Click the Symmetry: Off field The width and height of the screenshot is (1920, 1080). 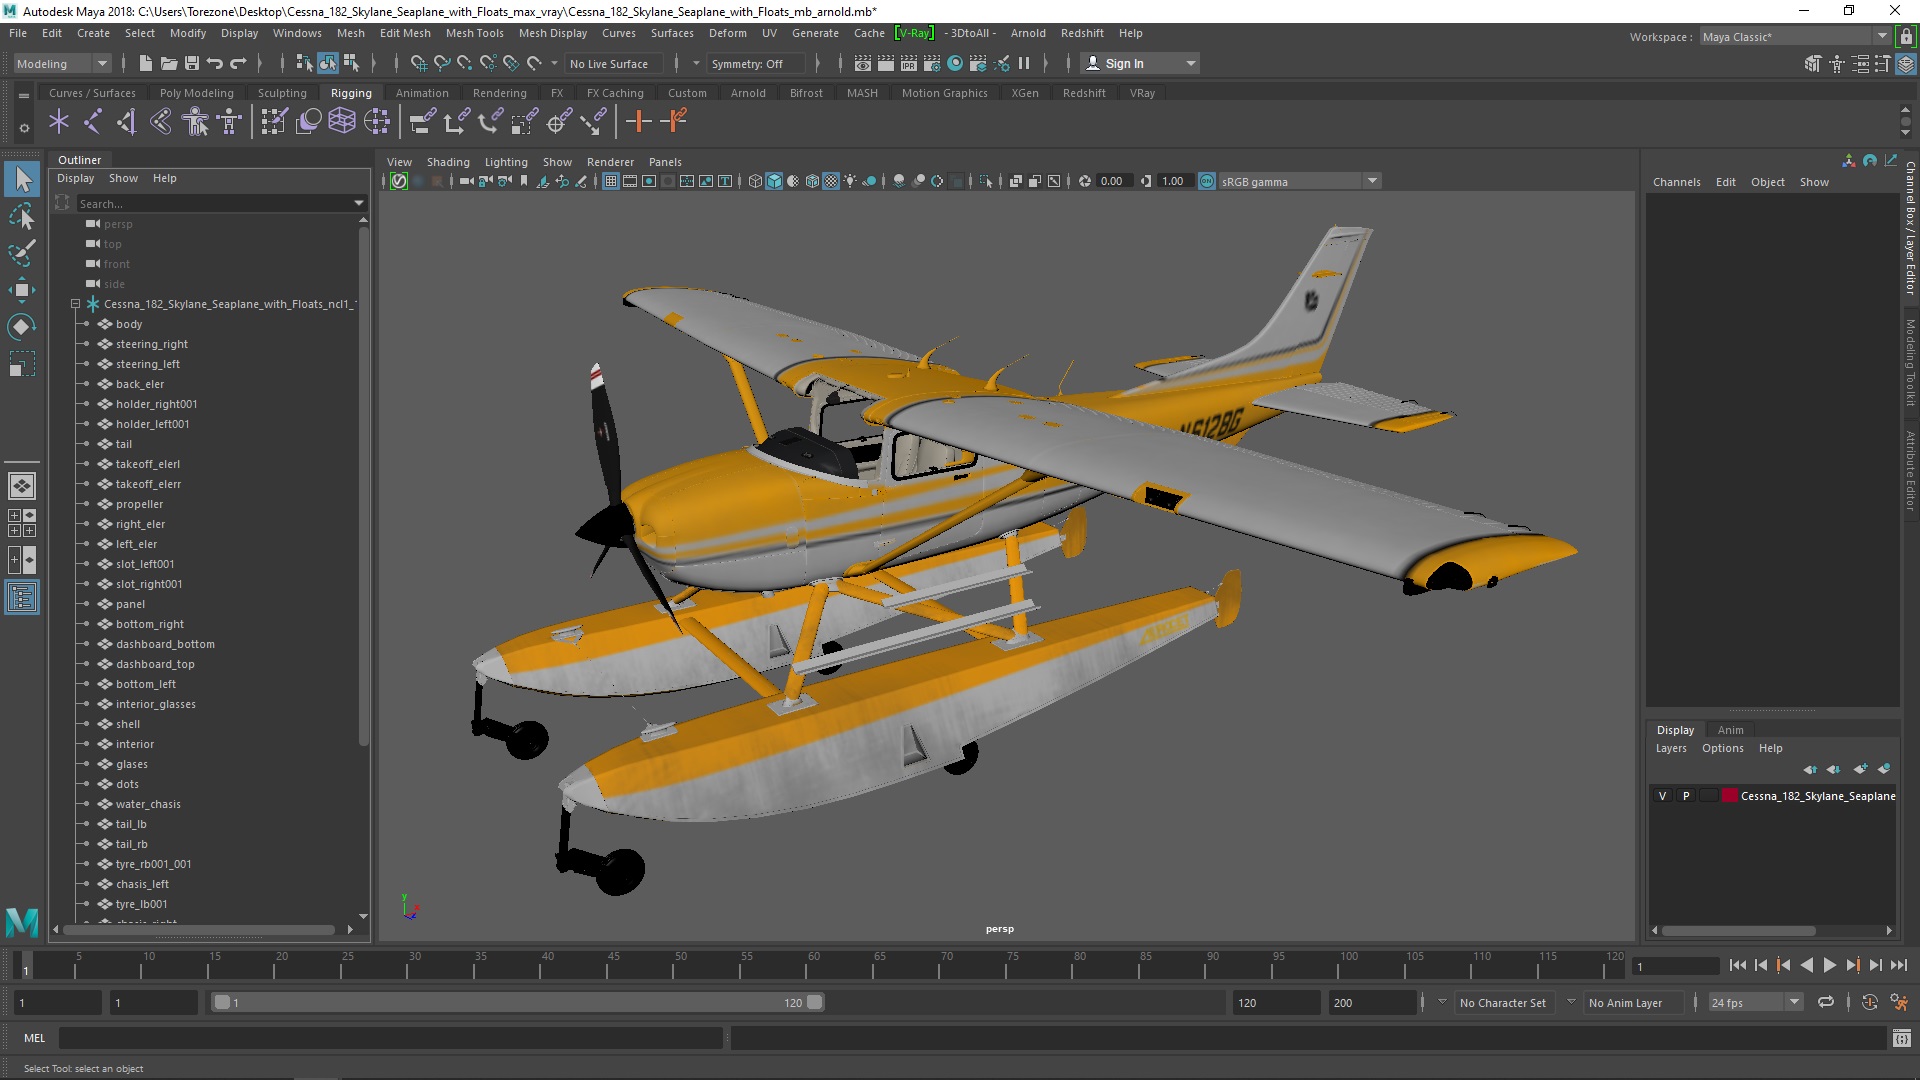click(x=754, y=63)
